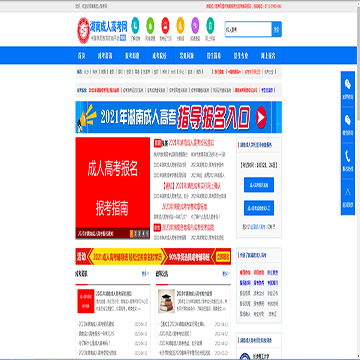Open the red square news thumbnail
The height and width of the screenshot is (360, 360).
point(86,301)
